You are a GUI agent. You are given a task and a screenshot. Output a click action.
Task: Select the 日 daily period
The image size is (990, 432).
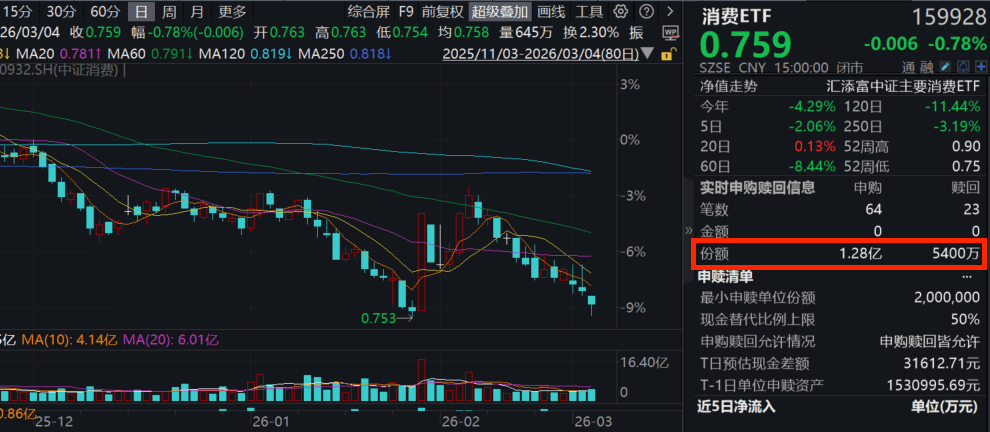point(142,13)
